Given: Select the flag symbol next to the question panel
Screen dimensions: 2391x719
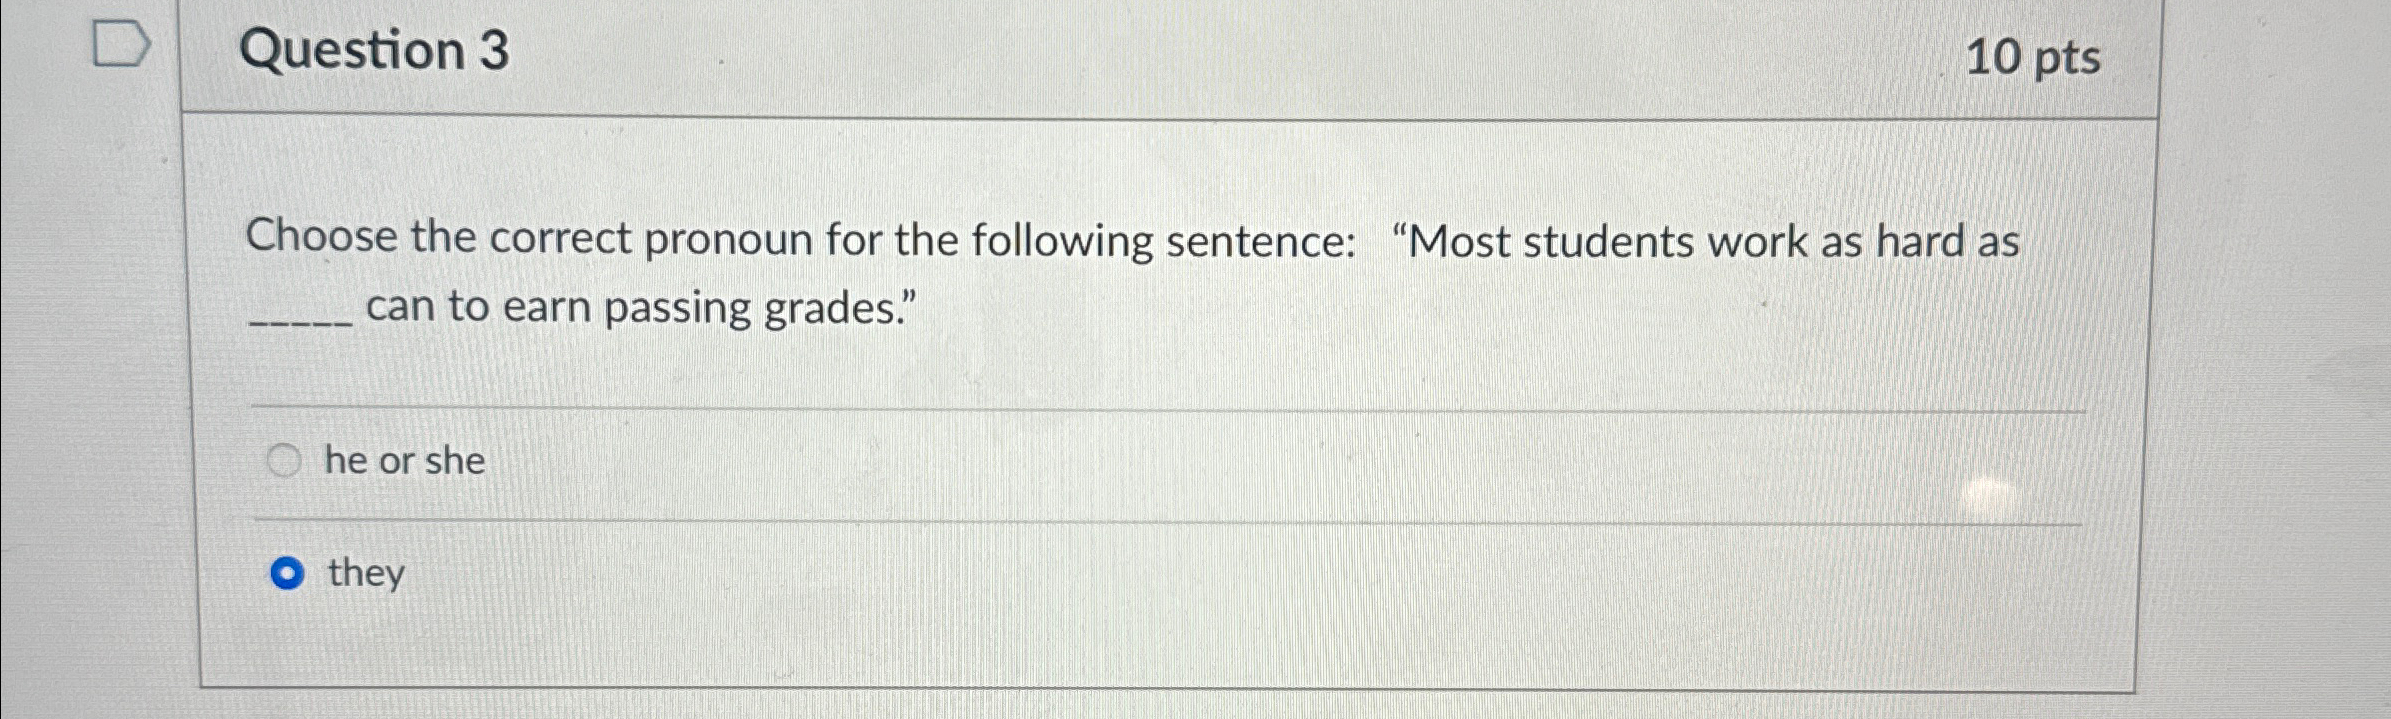Looking at the screenshot, I should pyautogui.click(x=120, y=42).
